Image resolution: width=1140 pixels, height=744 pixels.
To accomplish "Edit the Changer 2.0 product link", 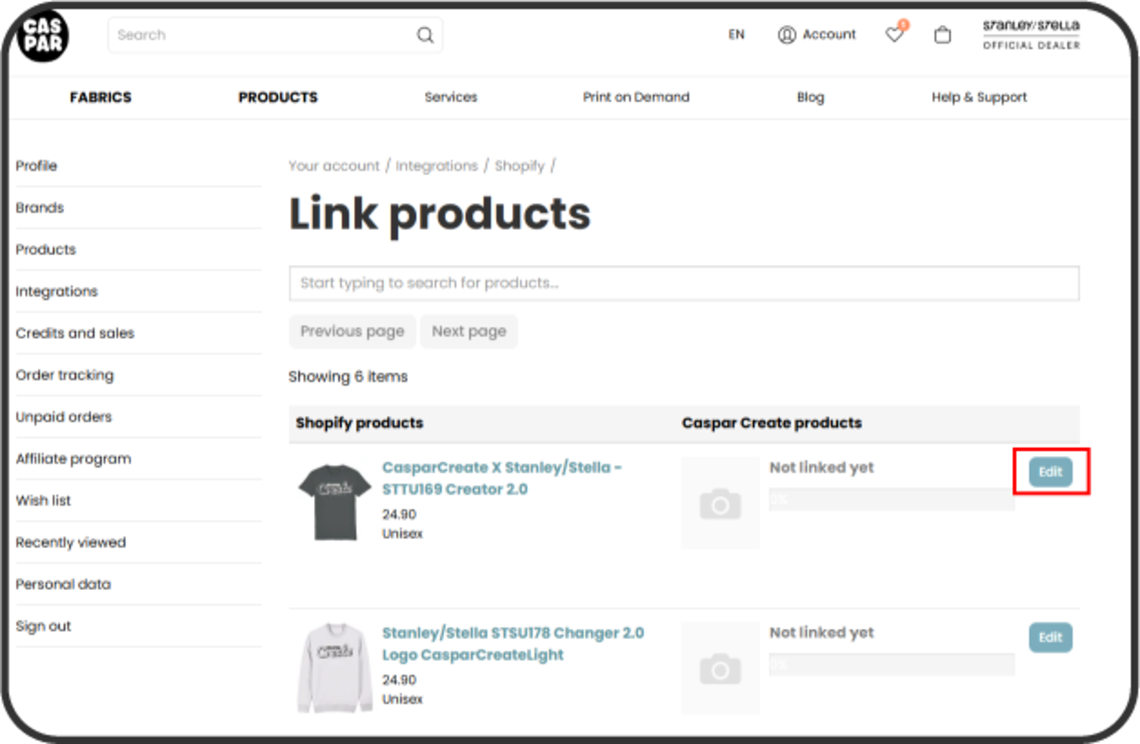I will (1049, 637).
